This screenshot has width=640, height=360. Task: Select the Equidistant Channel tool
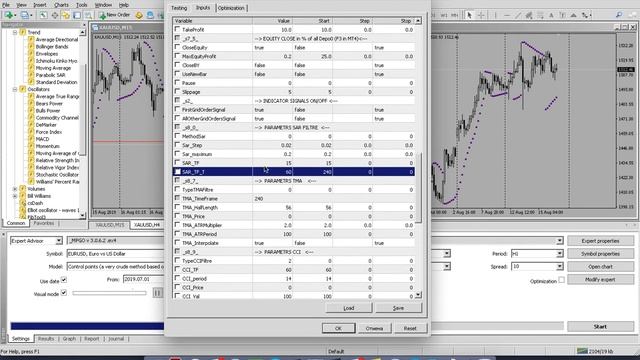coord(529,15)
